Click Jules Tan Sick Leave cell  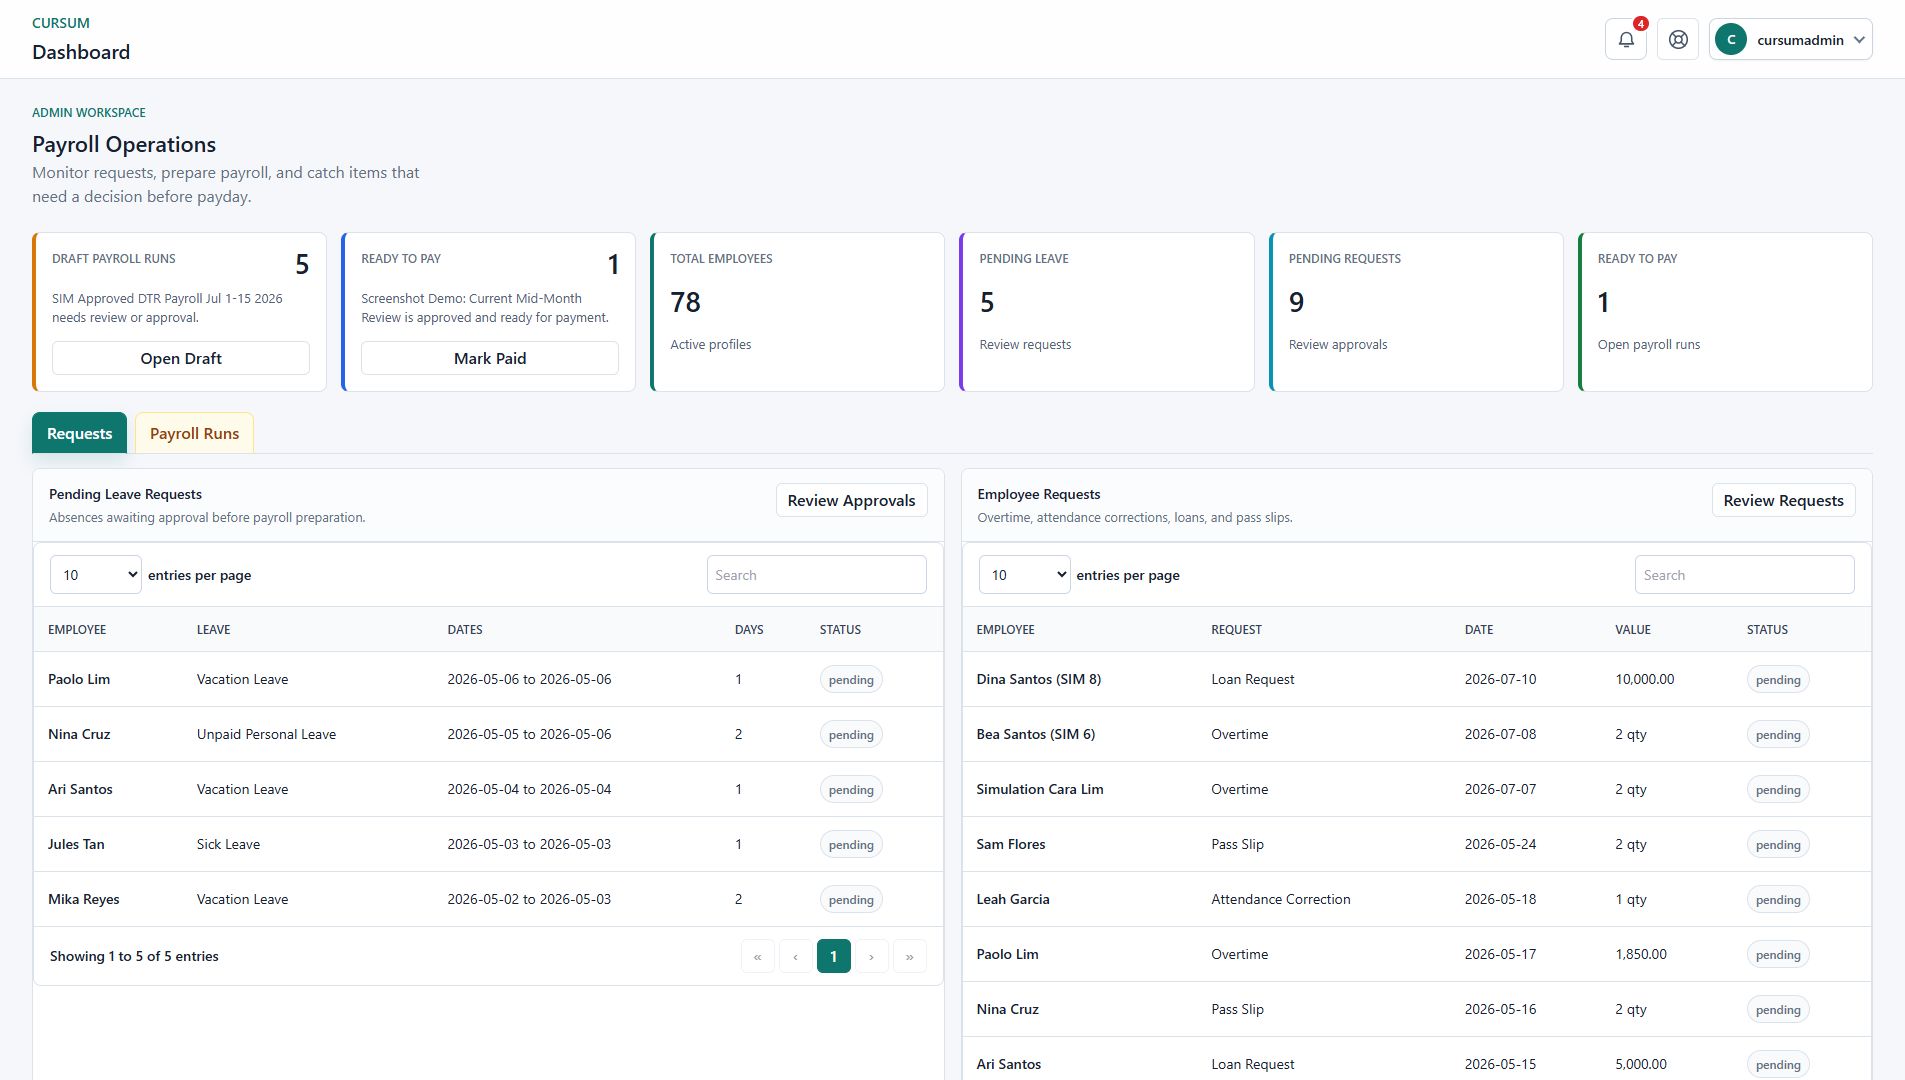[x=228, y=844]
